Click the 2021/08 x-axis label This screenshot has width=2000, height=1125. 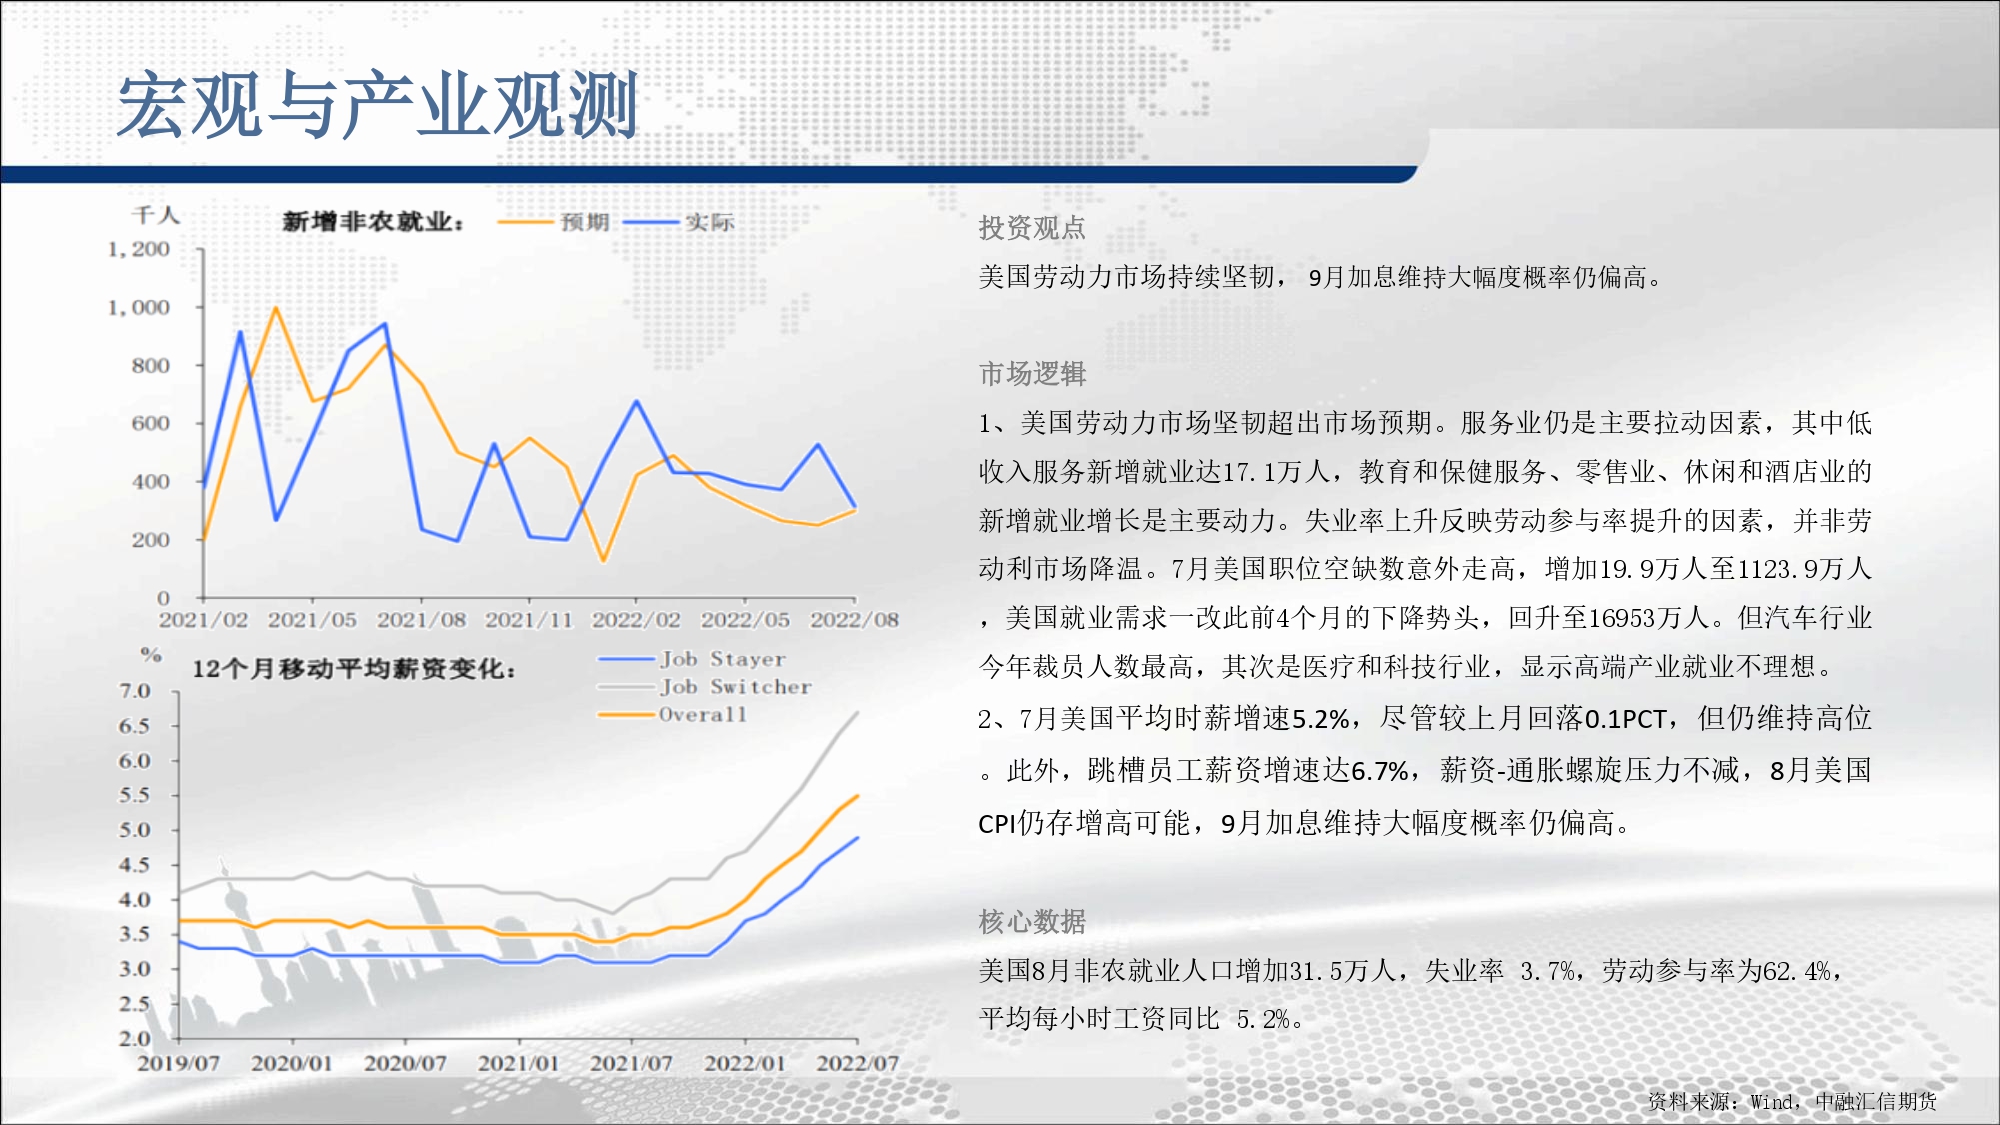[421, 620]
